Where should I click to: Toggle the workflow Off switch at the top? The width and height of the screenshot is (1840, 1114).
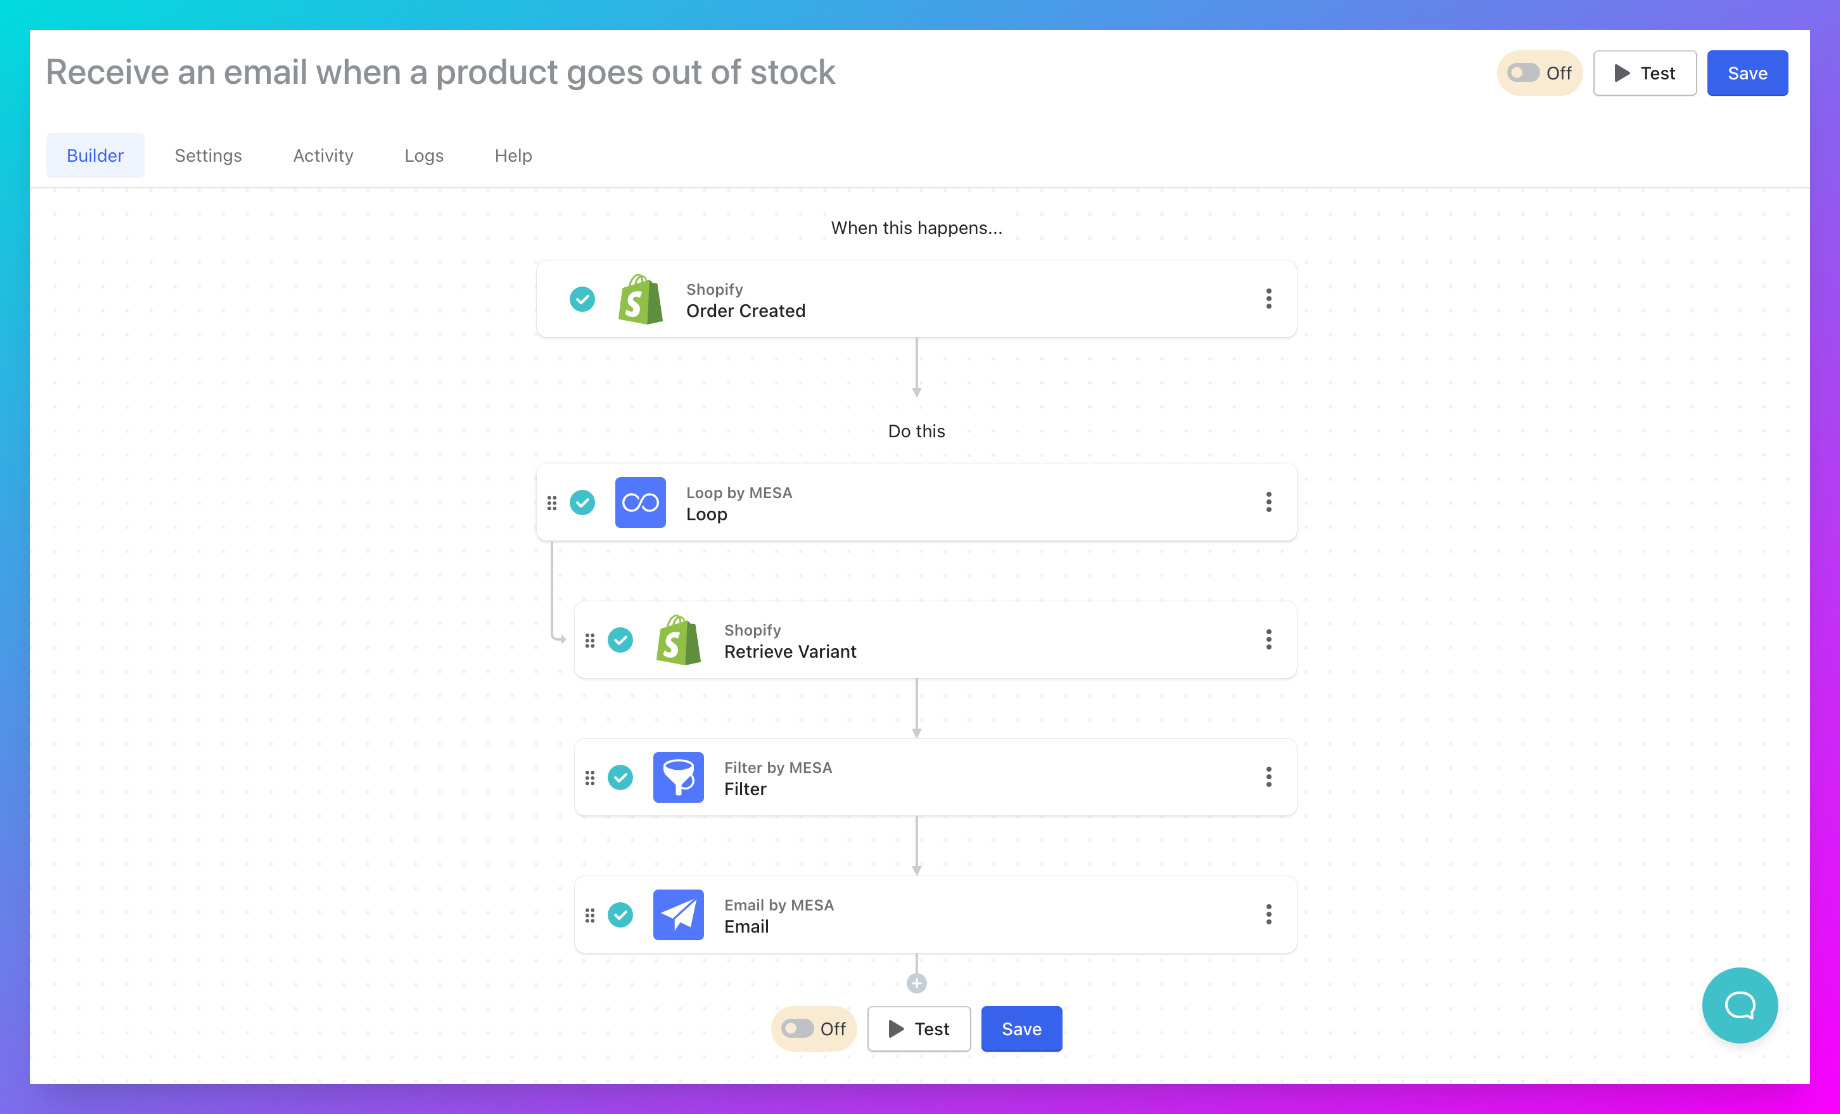click(1524, 72)
